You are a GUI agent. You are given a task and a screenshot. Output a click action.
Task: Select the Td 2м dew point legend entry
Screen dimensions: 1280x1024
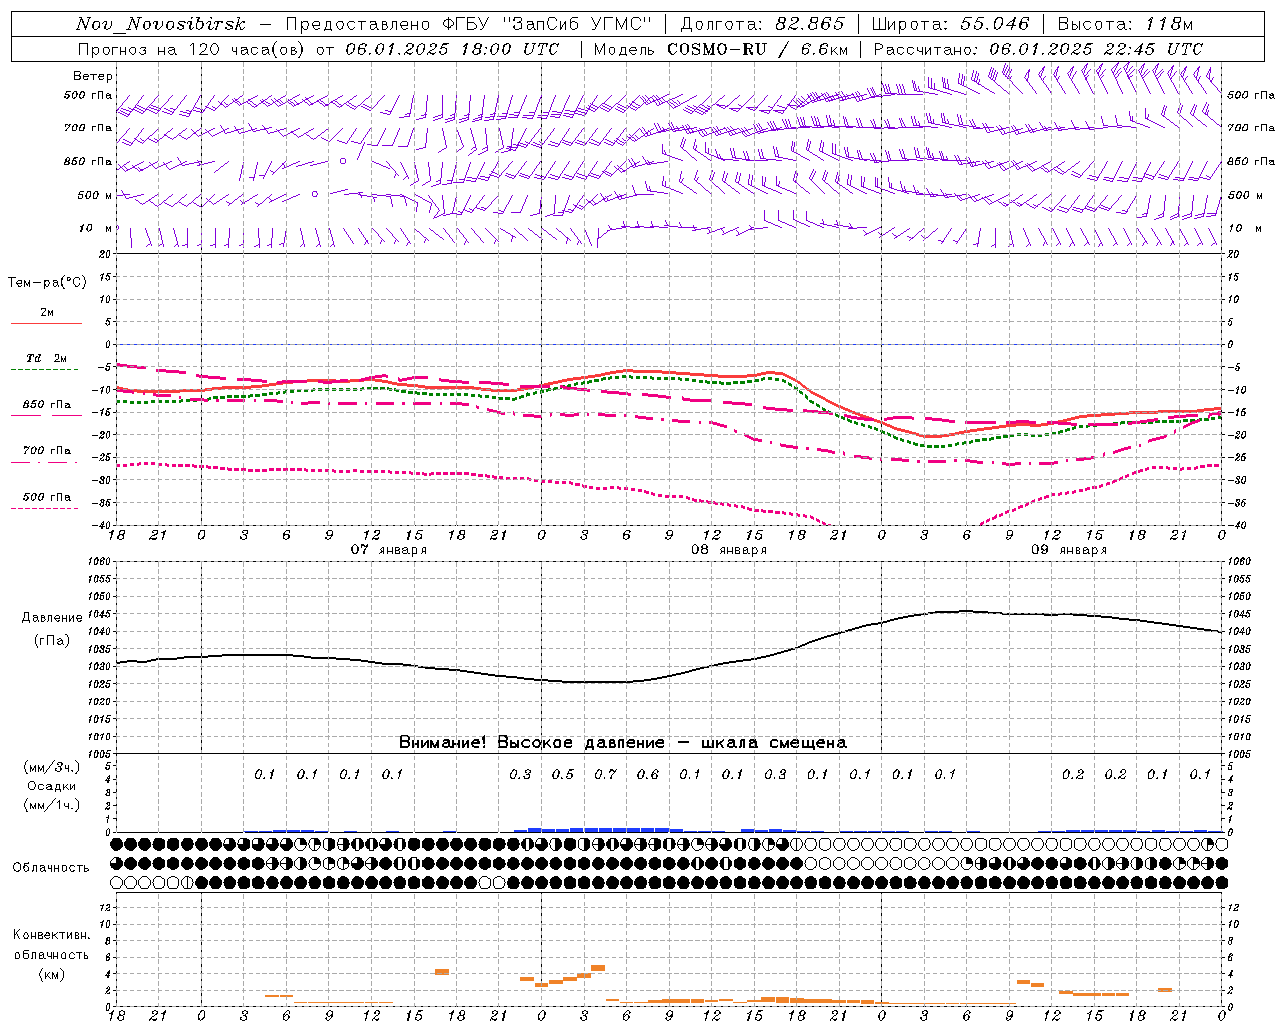pos(47,358)
